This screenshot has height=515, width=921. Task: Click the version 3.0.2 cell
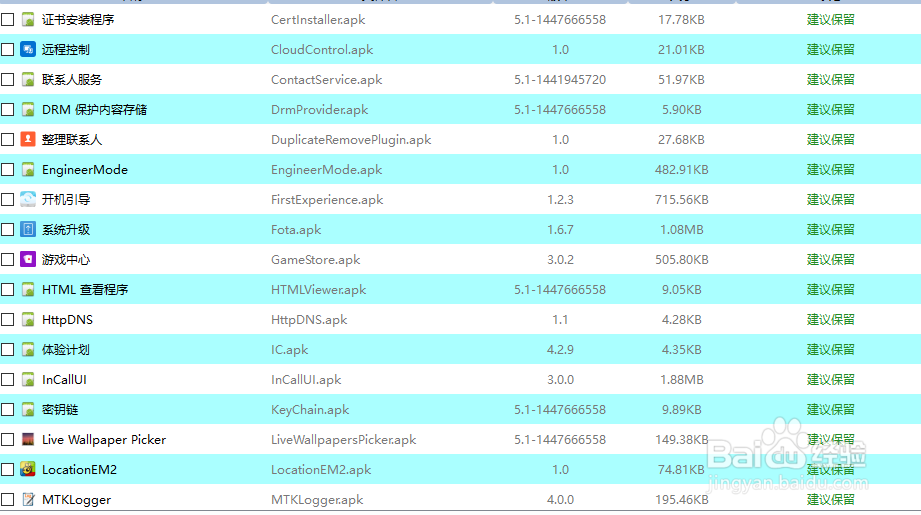tap(560, 260)
